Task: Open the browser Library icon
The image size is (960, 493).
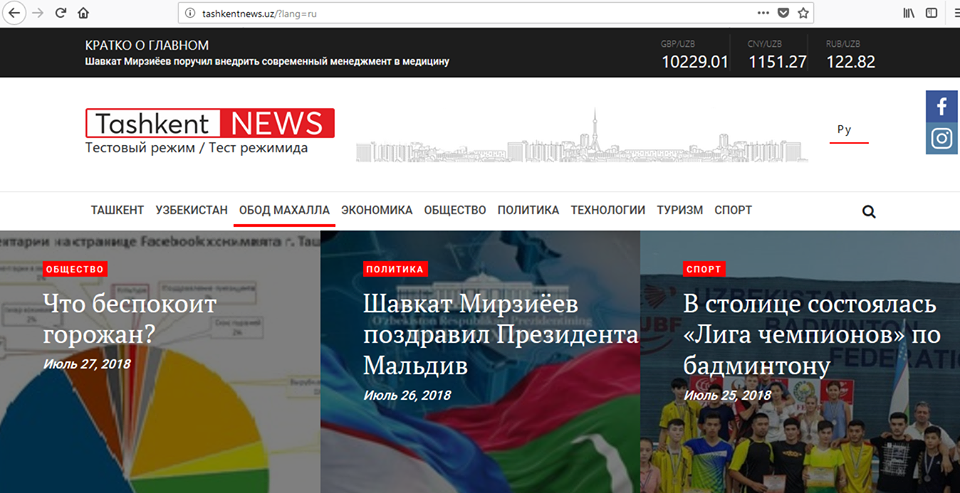Action: coord(909,13)
